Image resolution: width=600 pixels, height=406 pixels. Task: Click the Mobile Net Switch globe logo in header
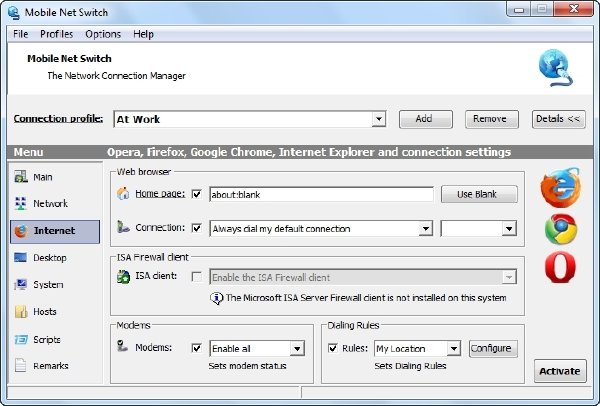[x=556, y=68]
